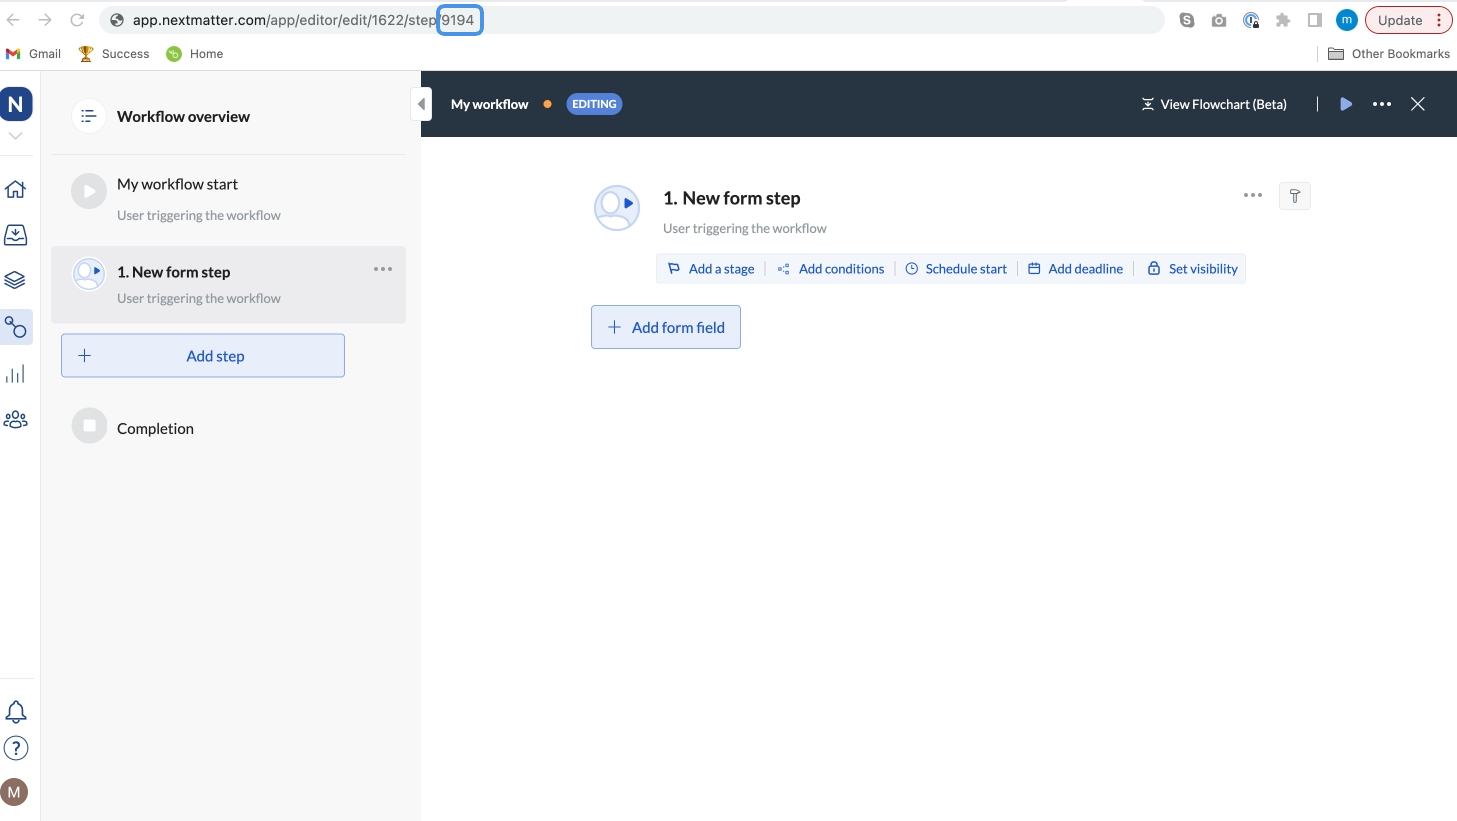Click the funnel filter icon beside New form step
This screenshot has height=821, width=1457.
click(1294, 196)
